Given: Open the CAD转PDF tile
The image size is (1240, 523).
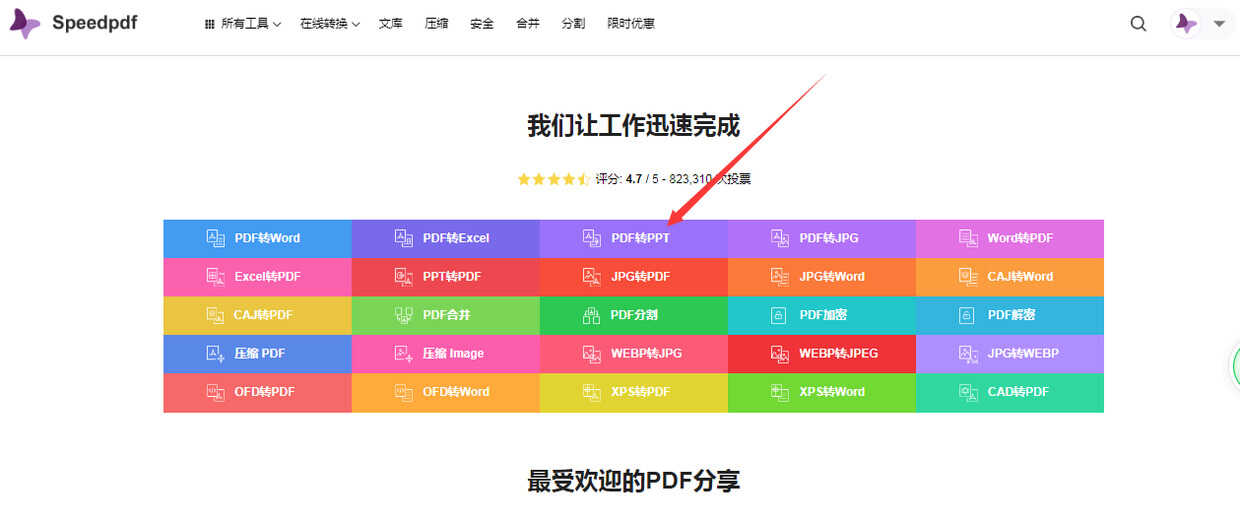Looking at the screenshot, I should [x=1010, y=392].
